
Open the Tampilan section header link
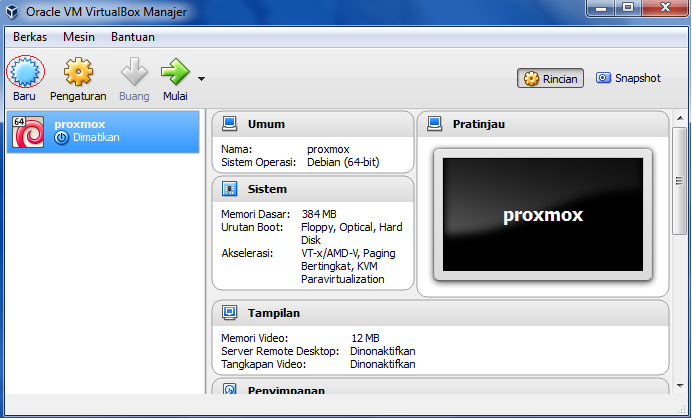(x=274, y=313)
